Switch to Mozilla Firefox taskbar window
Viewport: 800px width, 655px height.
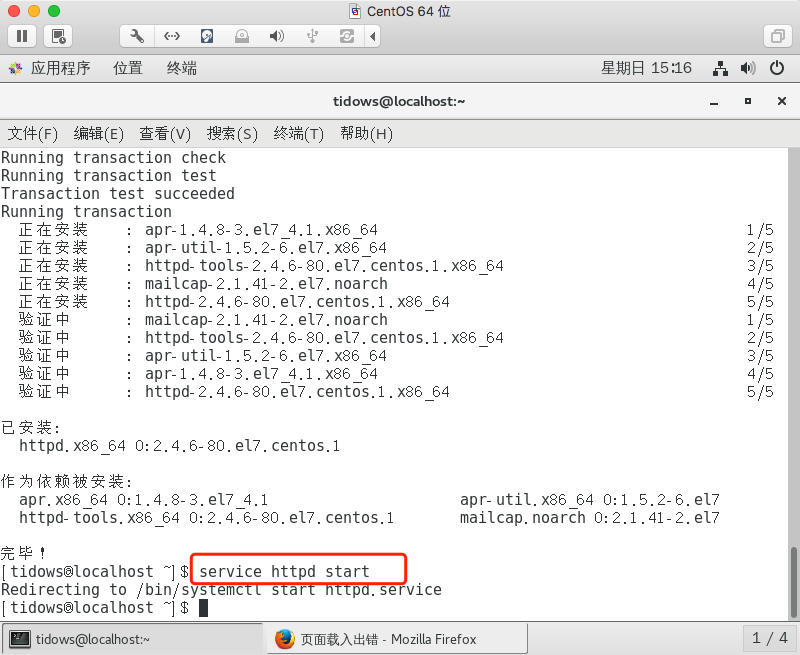point(397,639)
